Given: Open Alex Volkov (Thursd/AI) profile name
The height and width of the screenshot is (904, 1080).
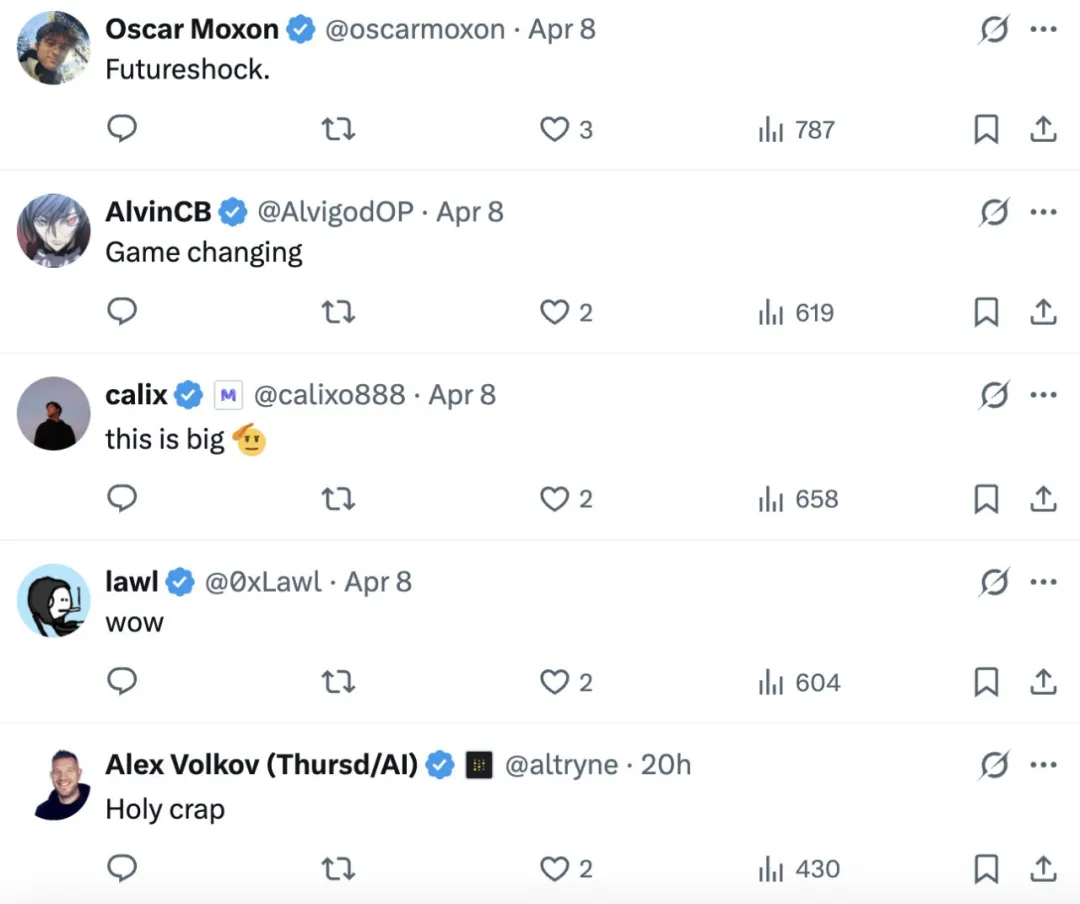Looking at the screenshot, I should tap(262, 765).
